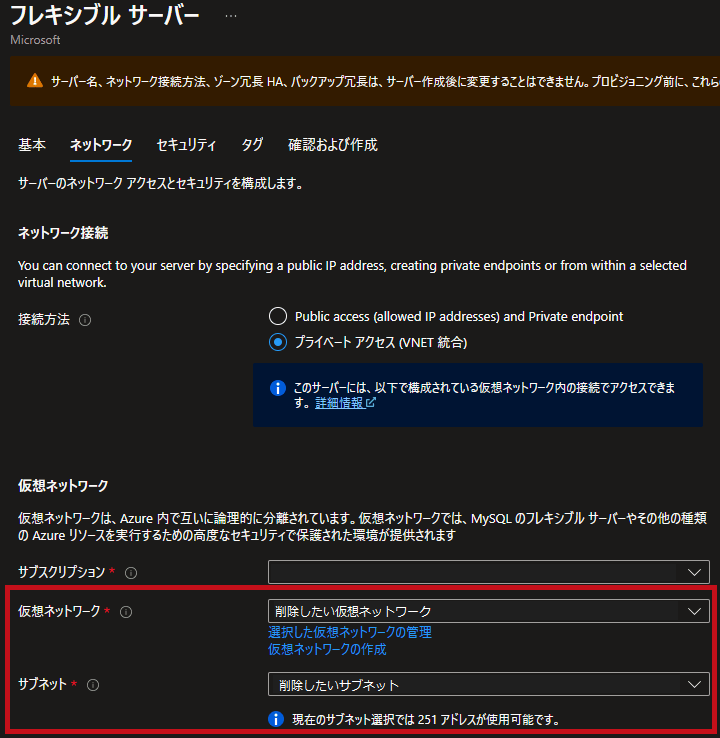Click the info icon next to 接続方法

85,320
